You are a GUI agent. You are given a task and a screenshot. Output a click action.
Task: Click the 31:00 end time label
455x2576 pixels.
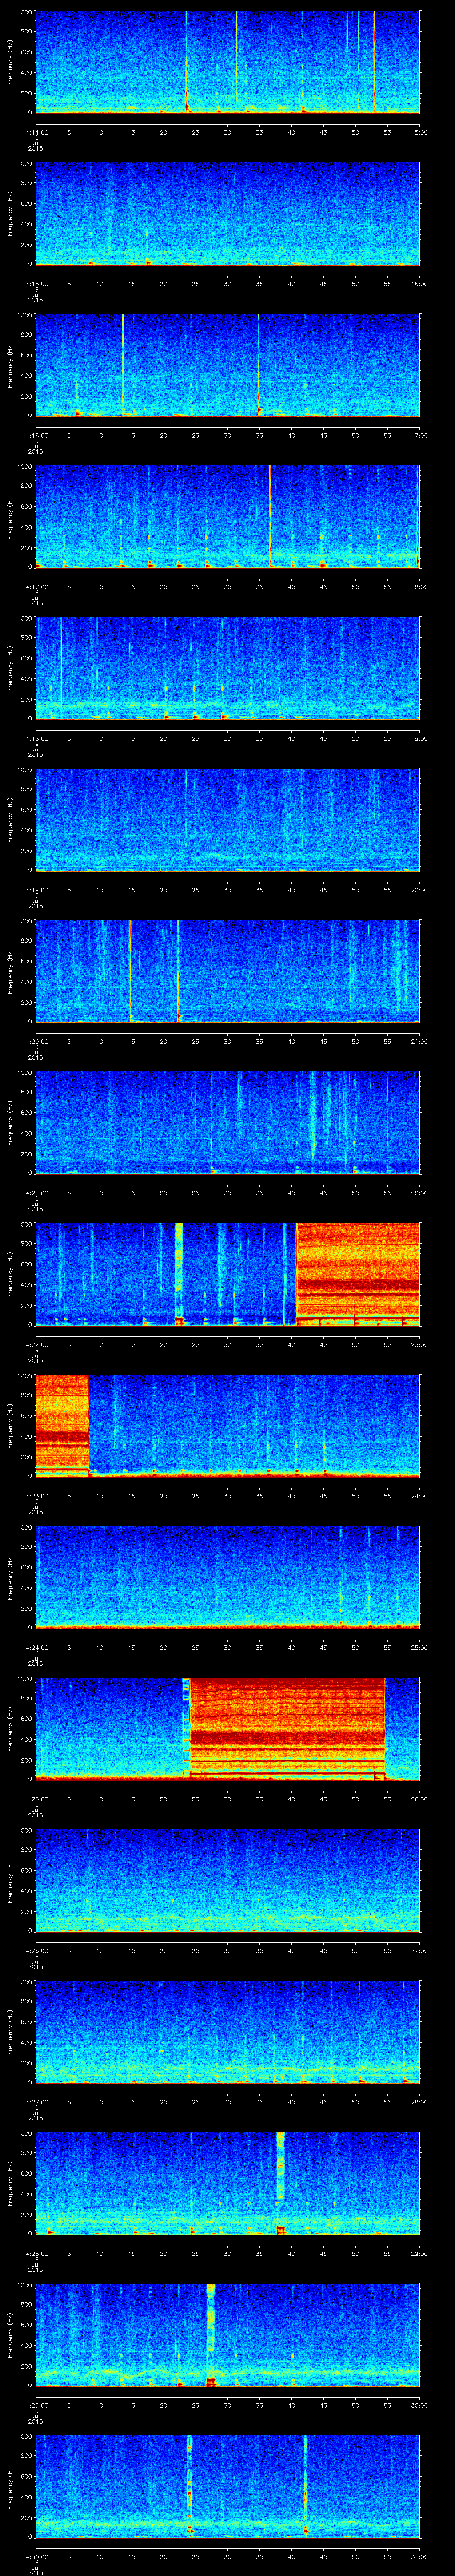tap(419, 2556)
